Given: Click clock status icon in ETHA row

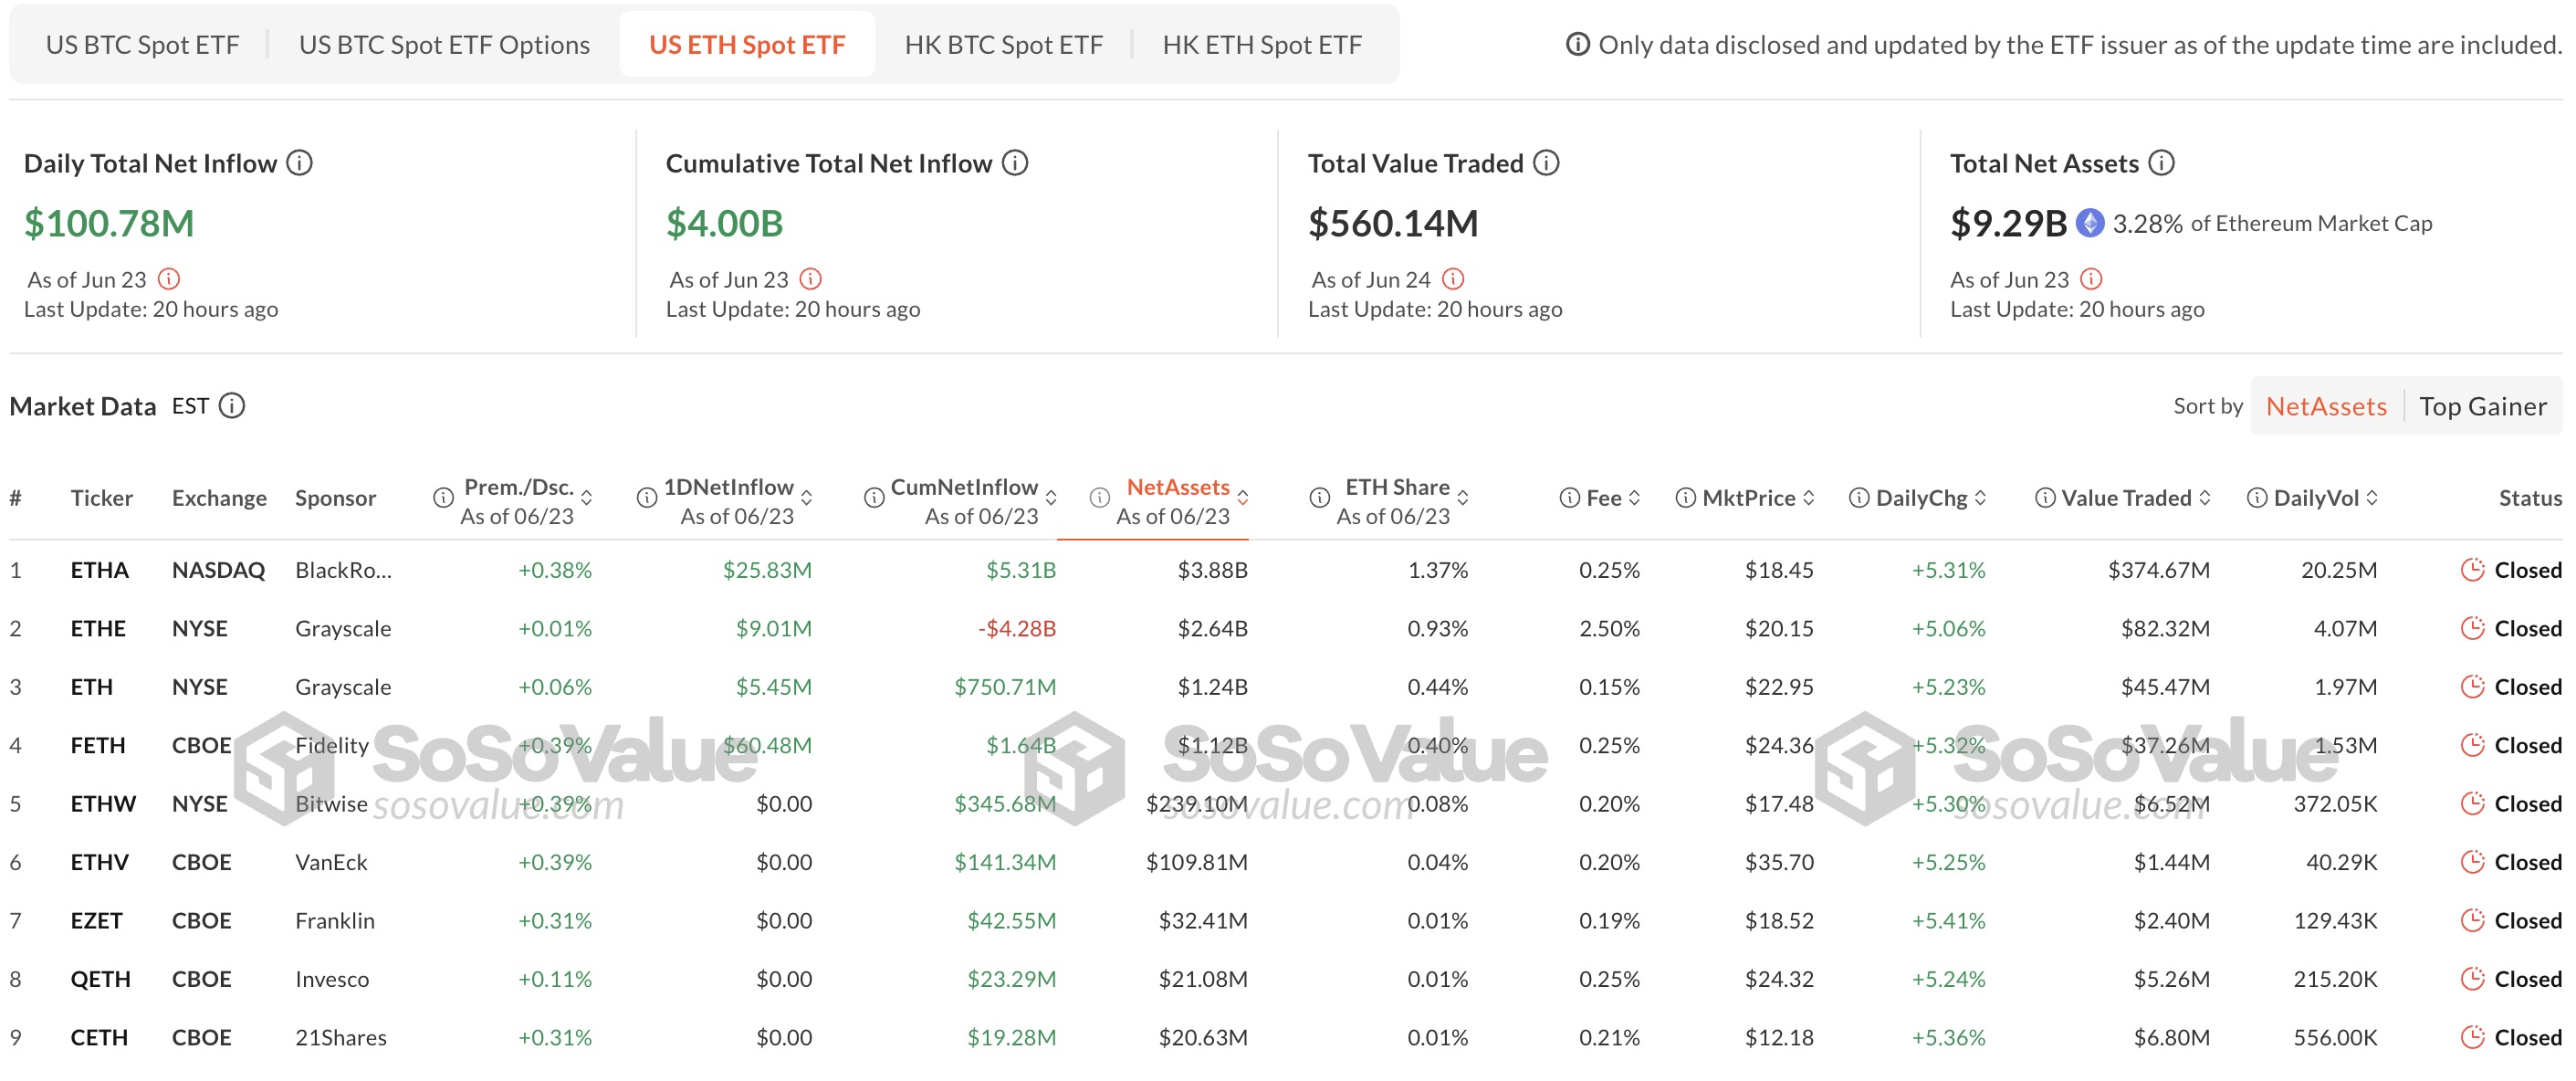Looking at the screenshot, I should (2472, 570).
